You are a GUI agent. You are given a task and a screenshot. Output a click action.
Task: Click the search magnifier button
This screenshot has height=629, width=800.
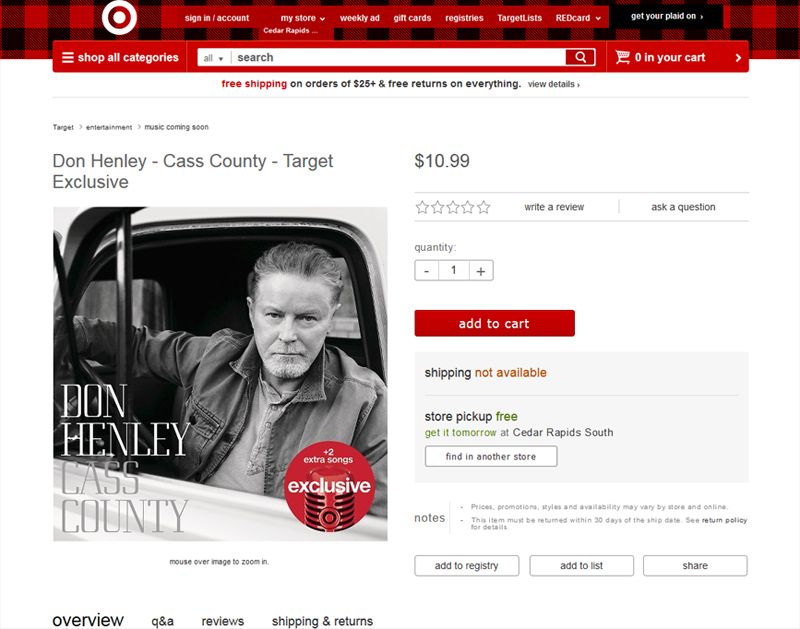(x=580, y=57)
